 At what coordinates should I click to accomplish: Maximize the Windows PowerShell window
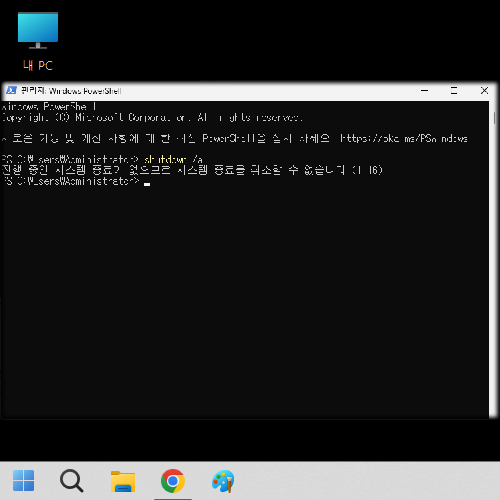(454, 90)
